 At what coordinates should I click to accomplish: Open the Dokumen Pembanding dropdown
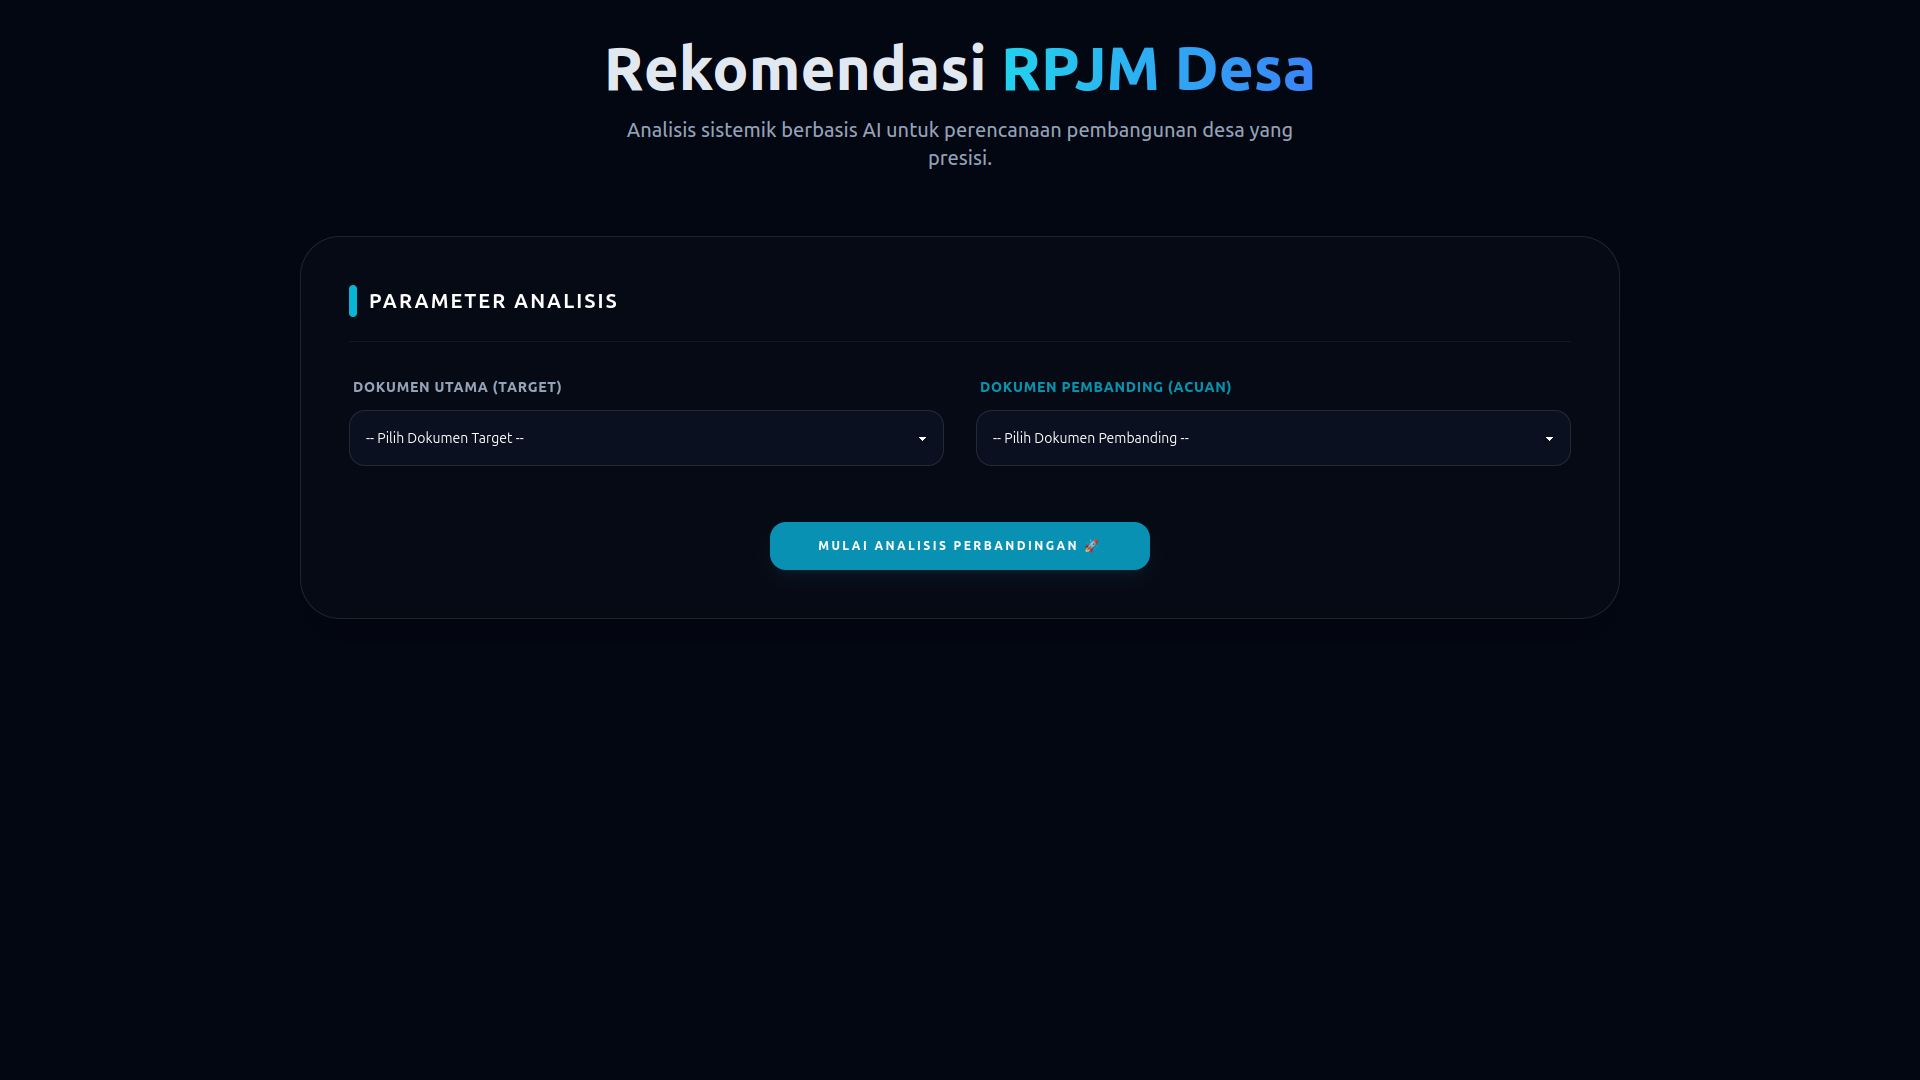[x=1272, y=437]
